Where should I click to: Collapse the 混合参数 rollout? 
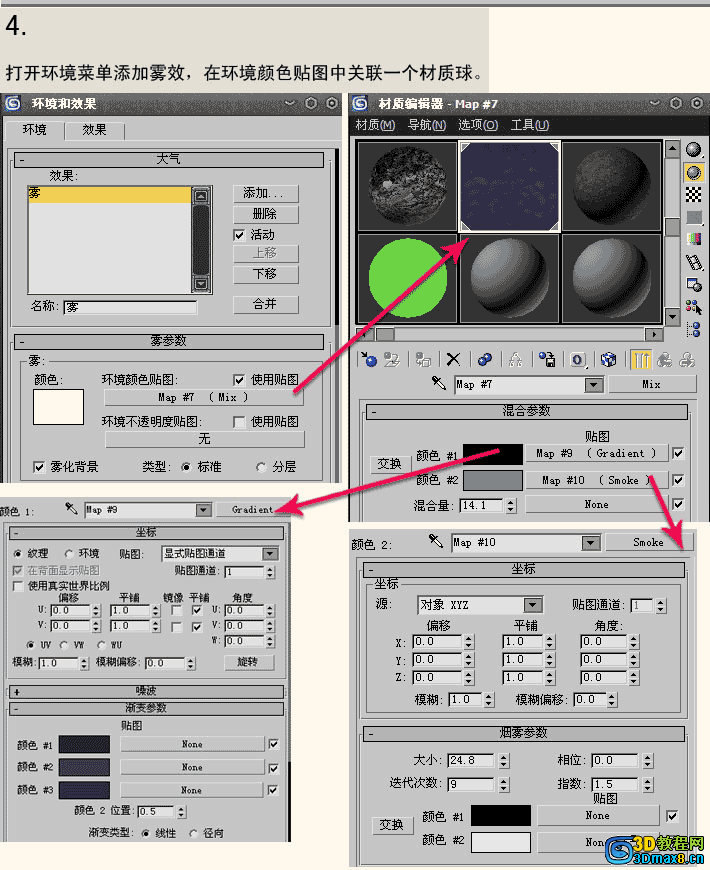click(526, 411)
